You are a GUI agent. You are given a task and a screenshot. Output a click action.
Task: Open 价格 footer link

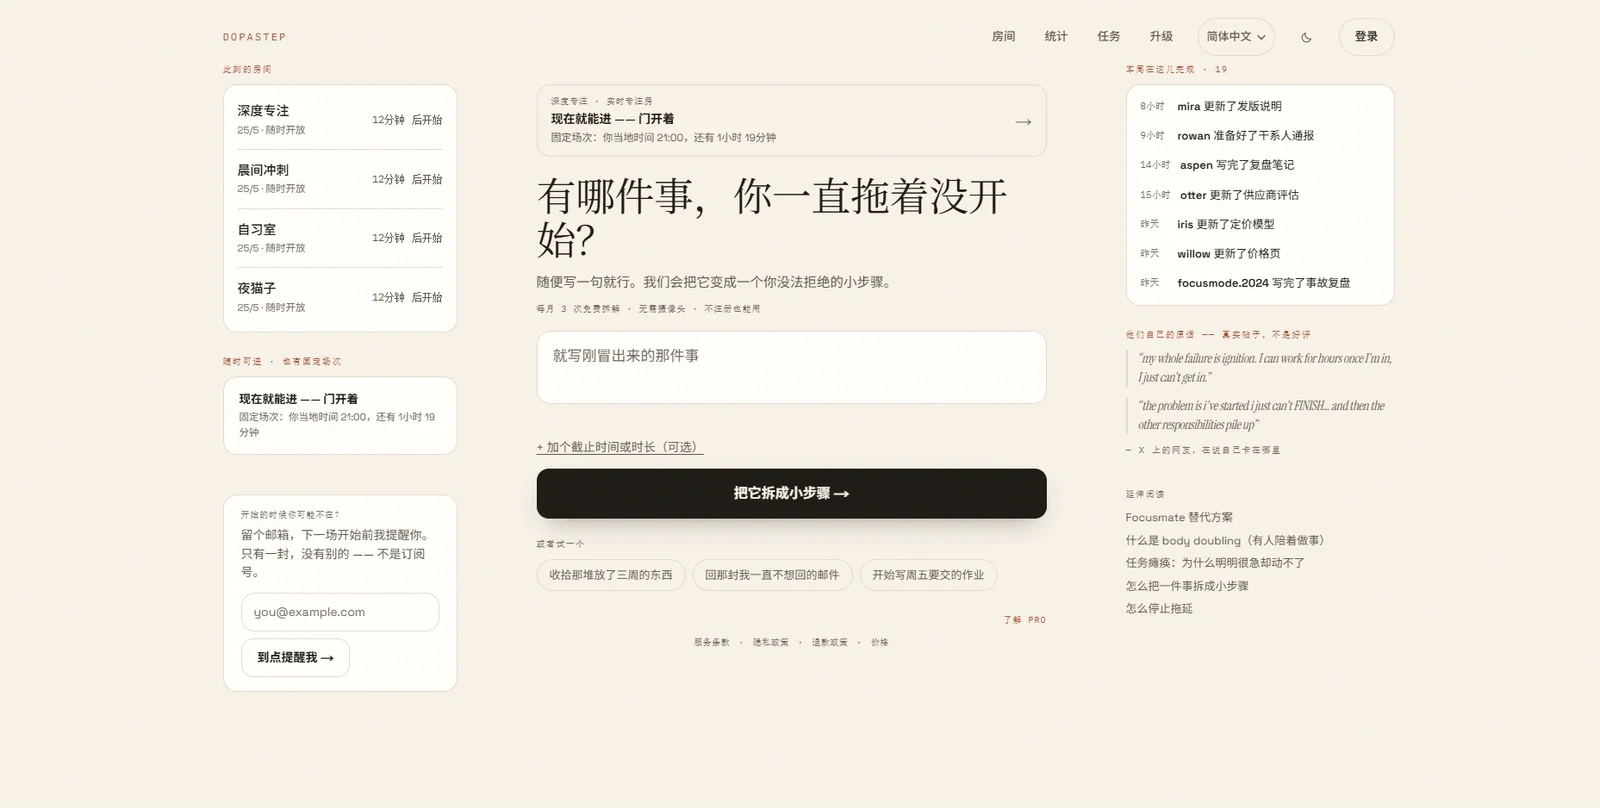point(880,642)
